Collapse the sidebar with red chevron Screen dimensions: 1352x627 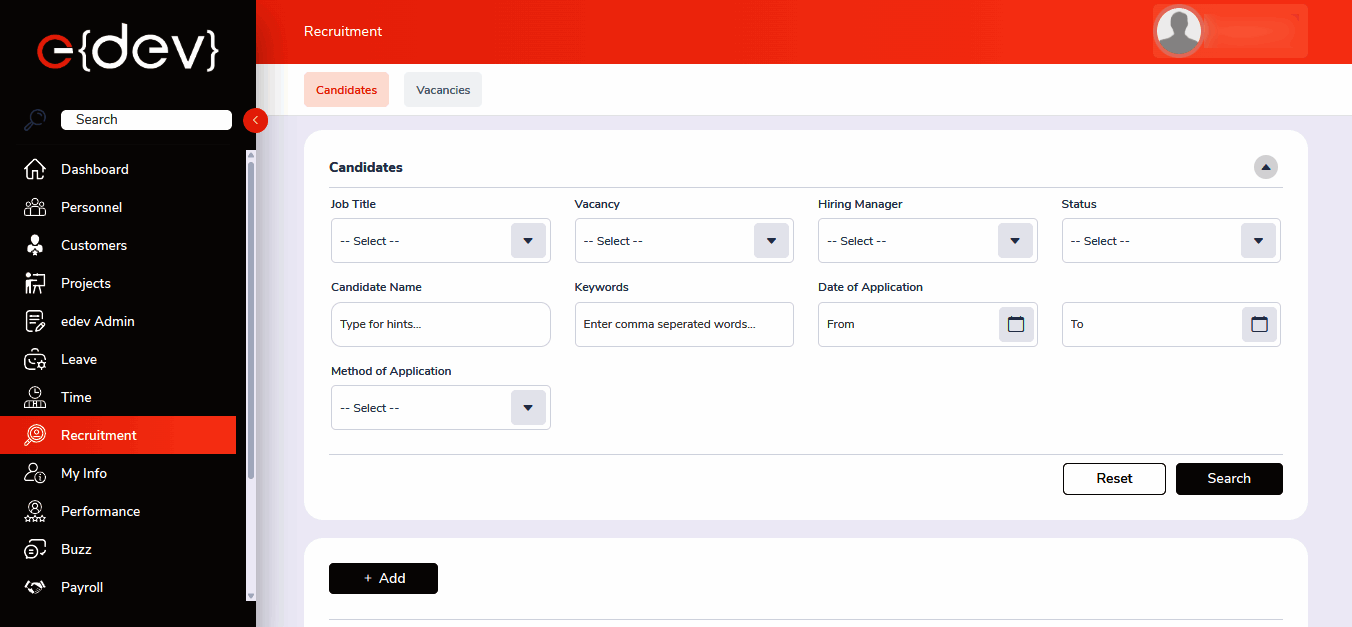[x=255, y=120]
